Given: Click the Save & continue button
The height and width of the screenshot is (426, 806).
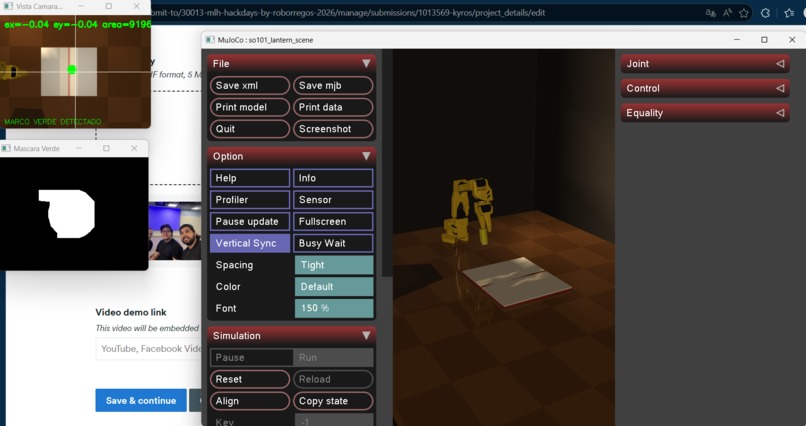Looking at the screenshot, I should pos(141,400).
